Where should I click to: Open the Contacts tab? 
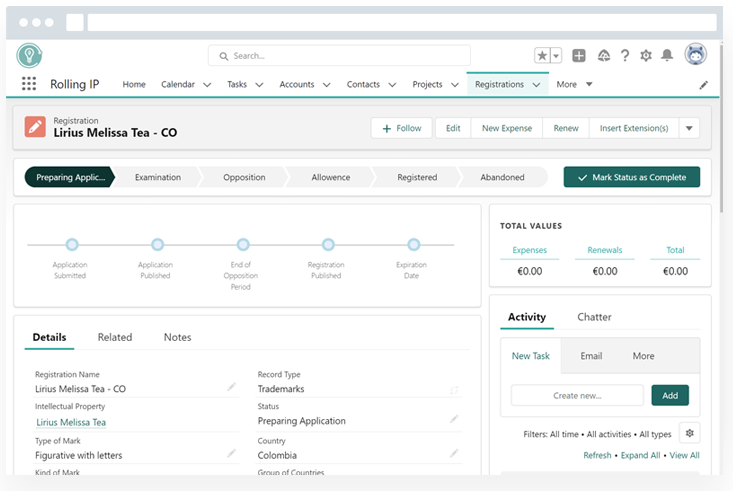tap(363, 84)
